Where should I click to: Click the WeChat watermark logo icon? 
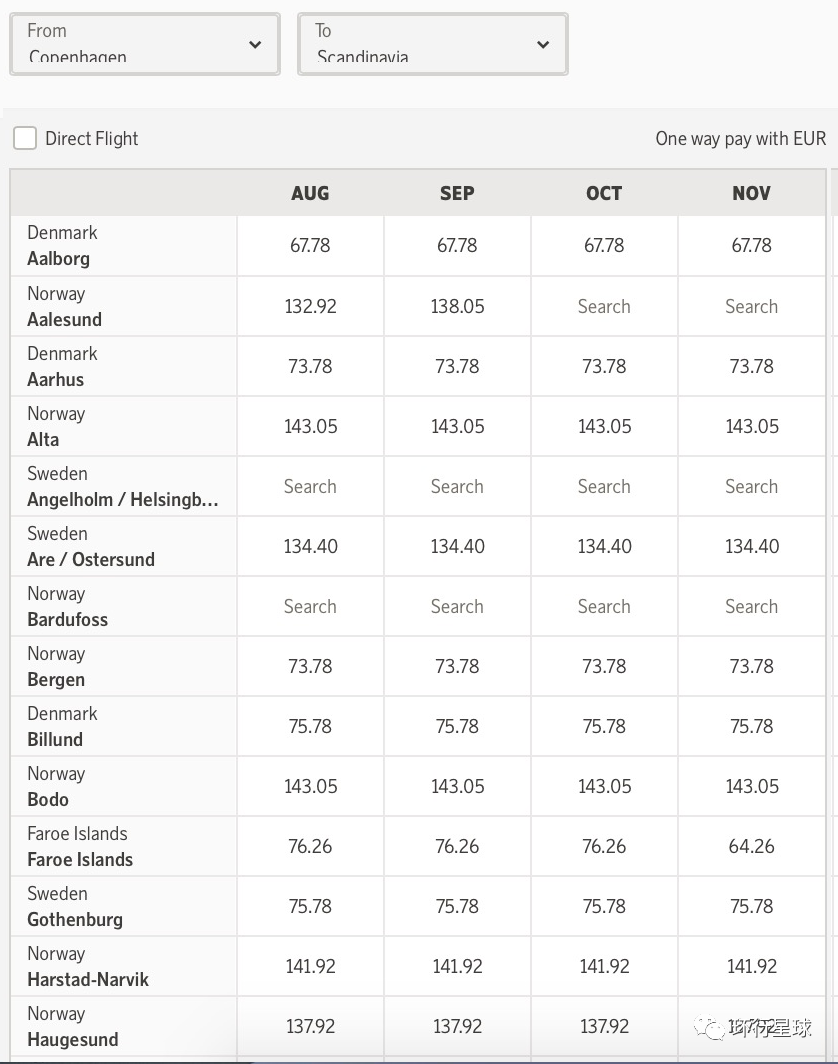pos(711,1028)
